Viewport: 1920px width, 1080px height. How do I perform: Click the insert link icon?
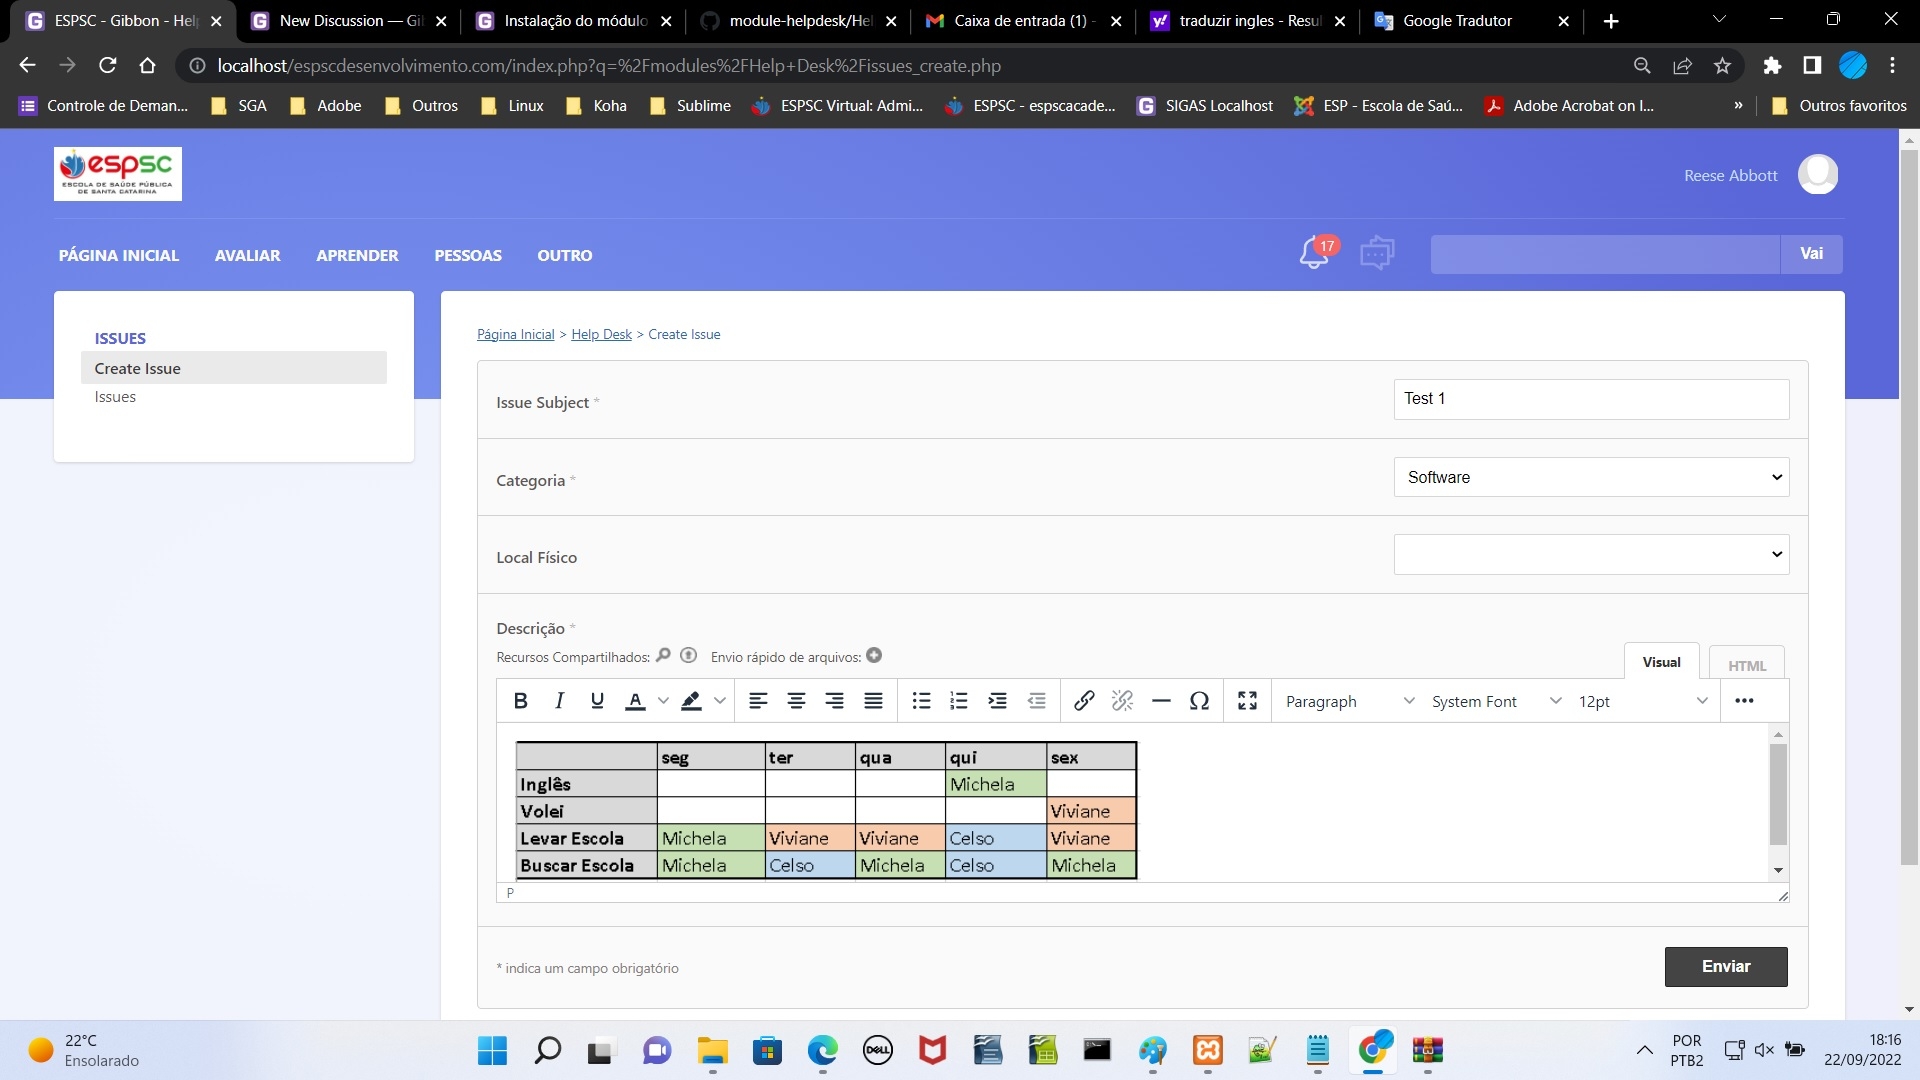pos(1084,701)
